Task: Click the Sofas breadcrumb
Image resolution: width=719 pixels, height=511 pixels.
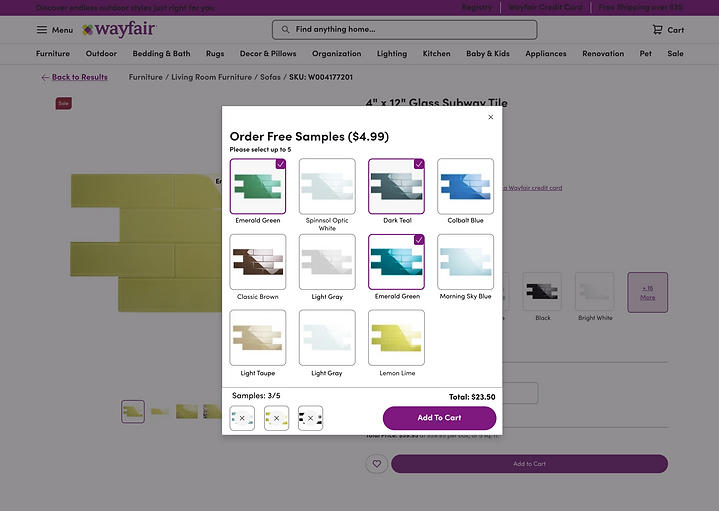Action: 270,77
